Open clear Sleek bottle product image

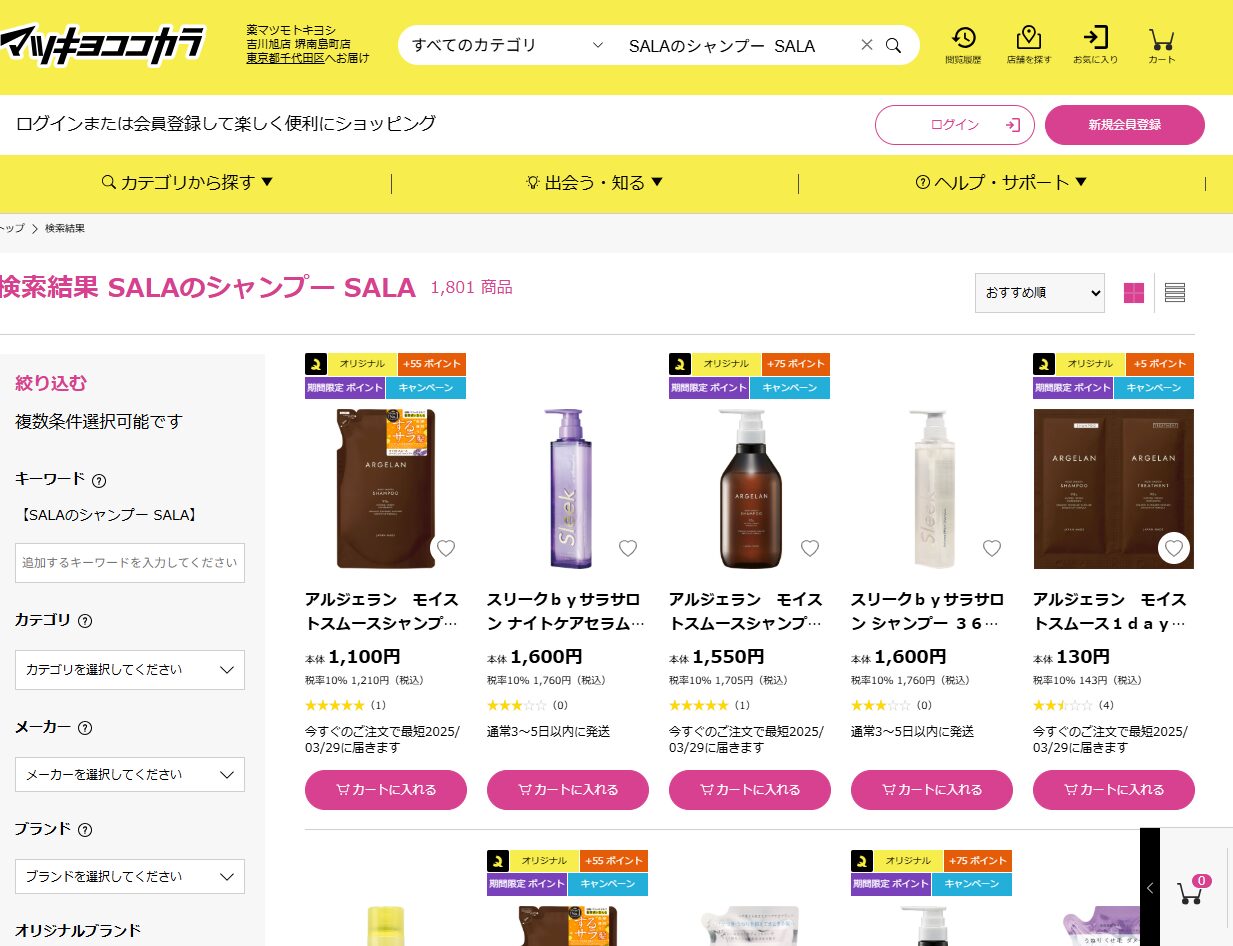coord(932,488)
